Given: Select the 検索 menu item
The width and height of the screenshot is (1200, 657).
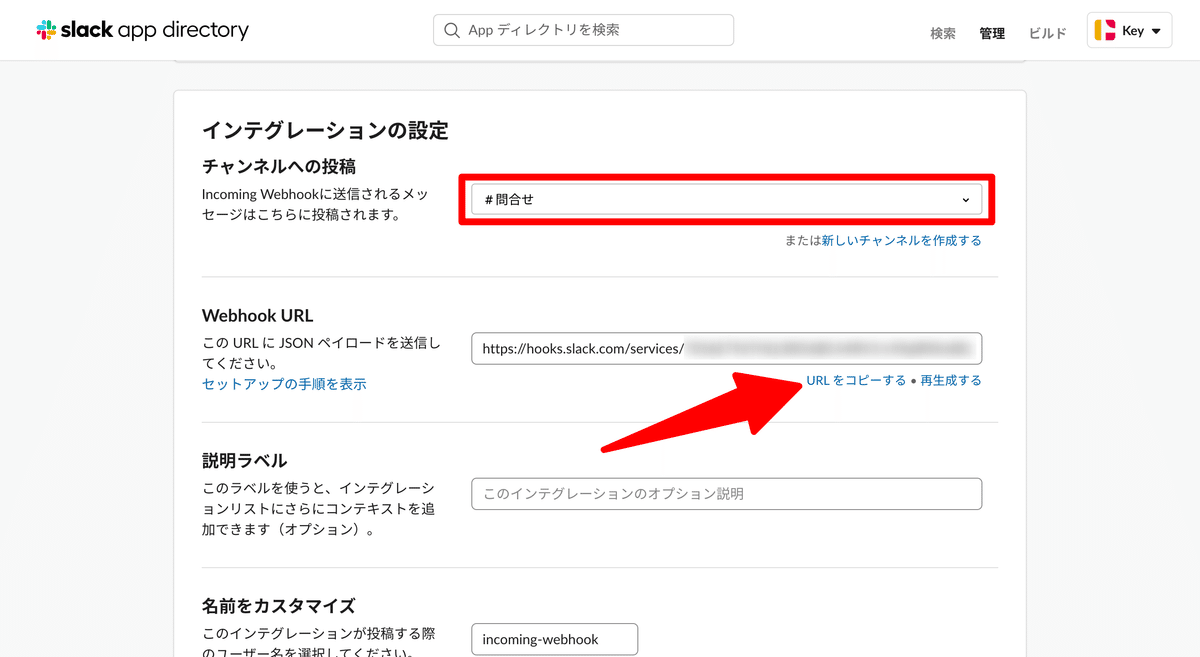Looking at the screenshot, I should coord(942,32).
